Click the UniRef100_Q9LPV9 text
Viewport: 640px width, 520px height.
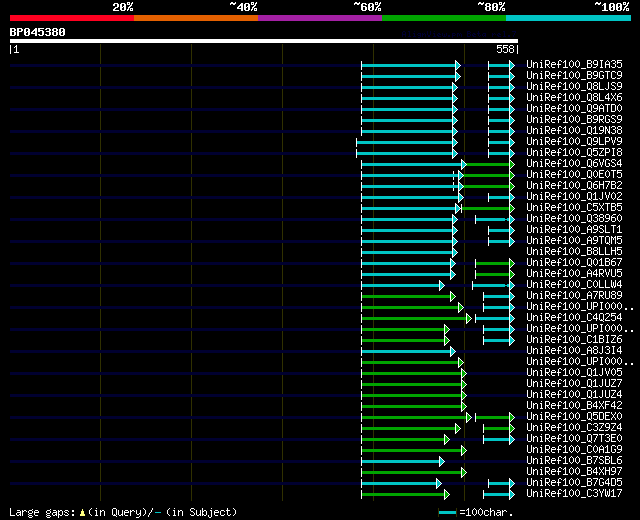(574, 142)
